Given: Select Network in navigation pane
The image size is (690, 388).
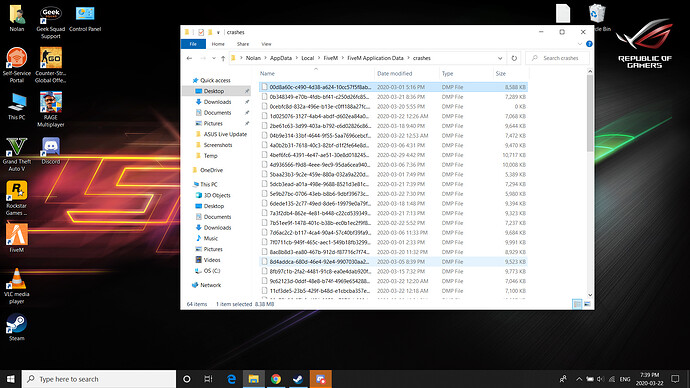Looking at the screenshot, I should click(x=210, y=285).
